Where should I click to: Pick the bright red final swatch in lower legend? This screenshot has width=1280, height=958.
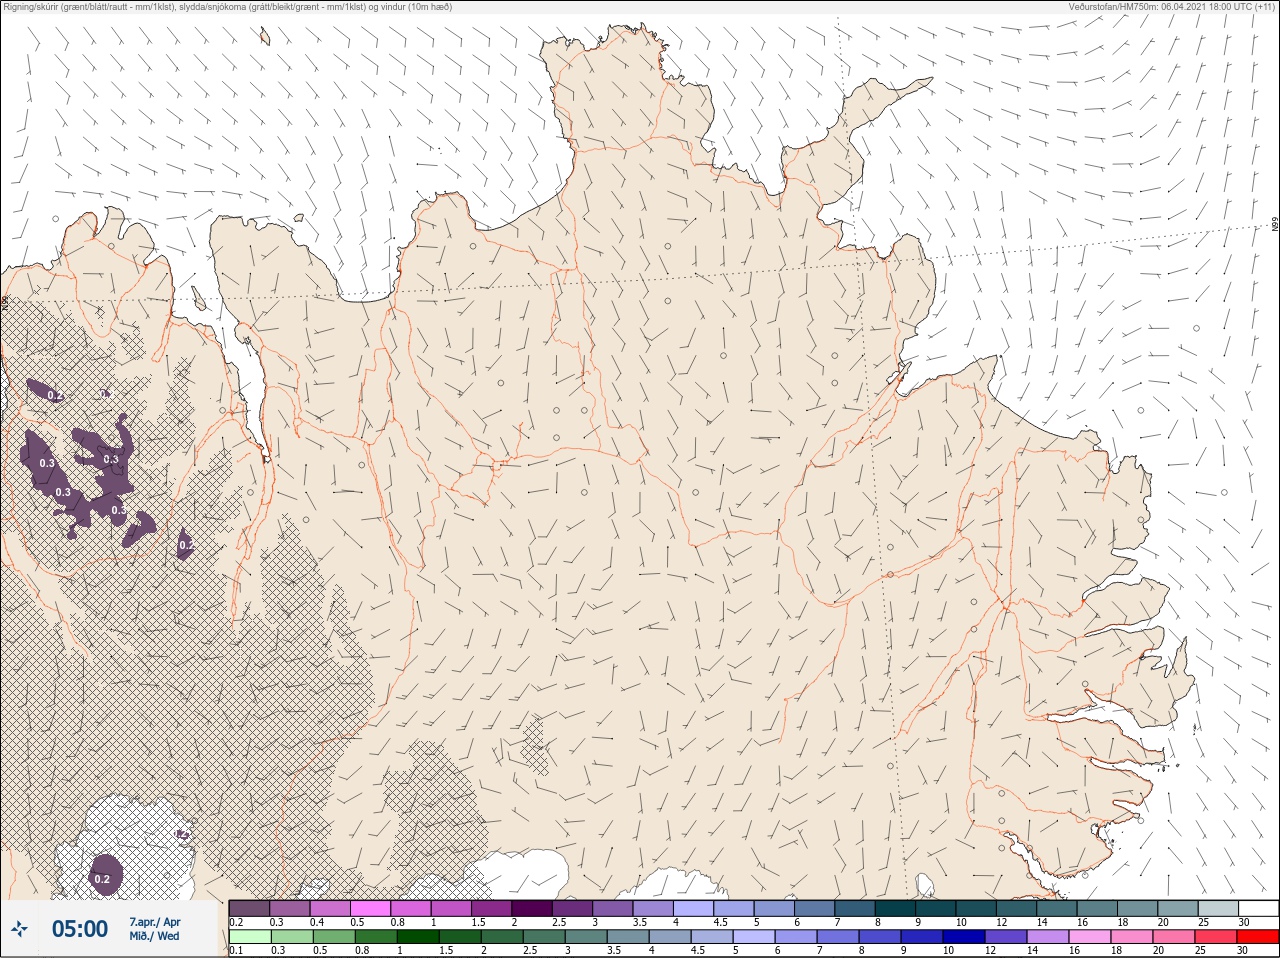click(x=1258, y=937)
